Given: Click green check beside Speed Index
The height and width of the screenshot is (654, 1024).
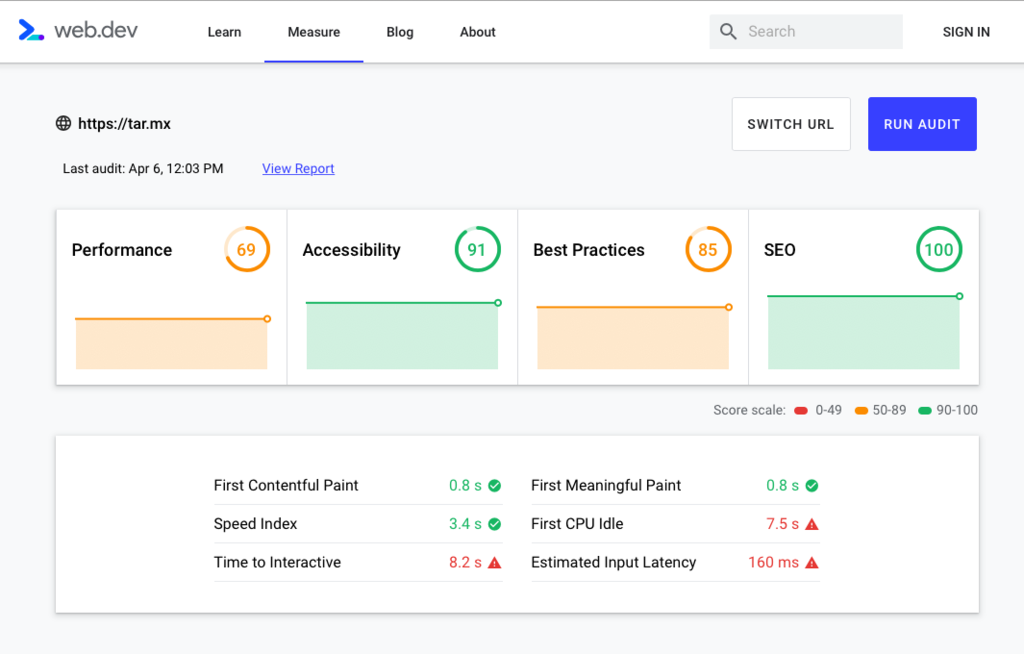Looking at the screenshot, I should point(495,524).
